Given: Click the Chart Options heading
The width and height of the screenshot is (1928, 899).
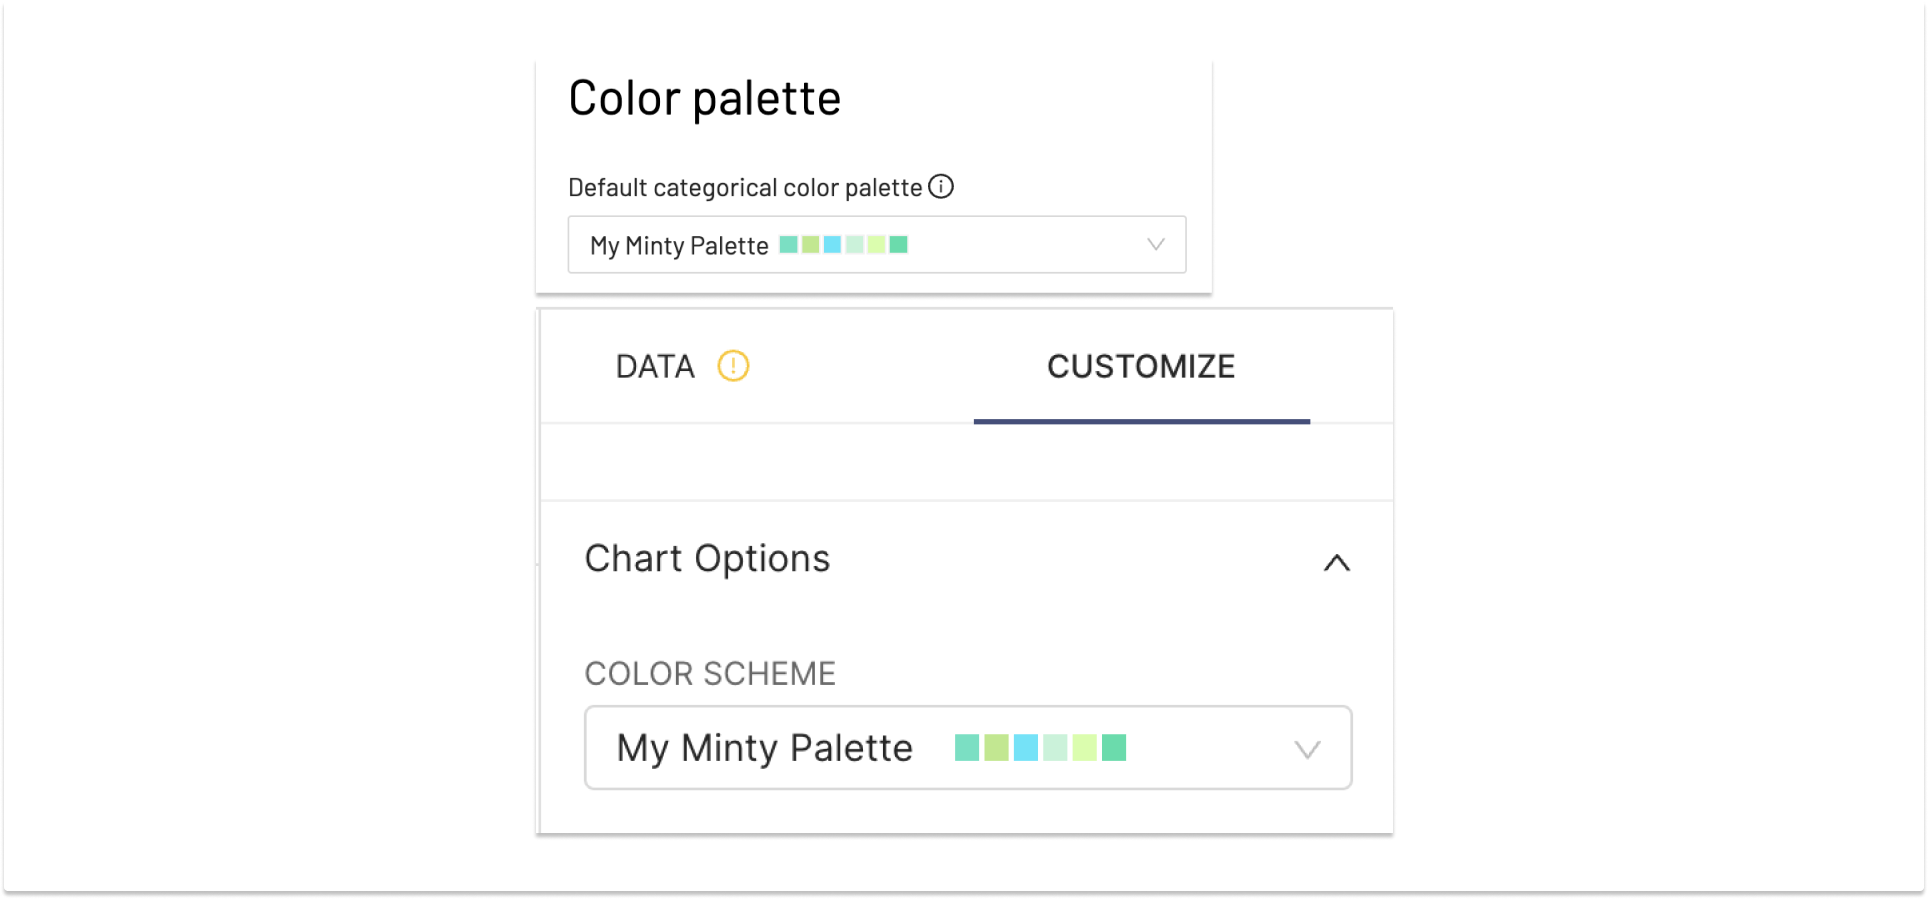Looking at the screenshot, I should coord(707,559).
